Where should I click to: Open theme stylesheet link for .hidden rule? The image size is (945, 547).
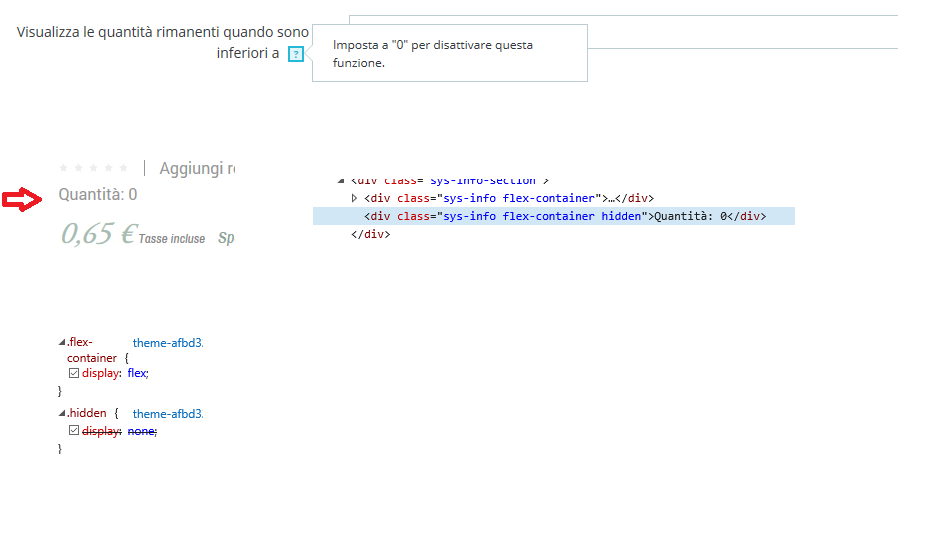pos(167,413)
